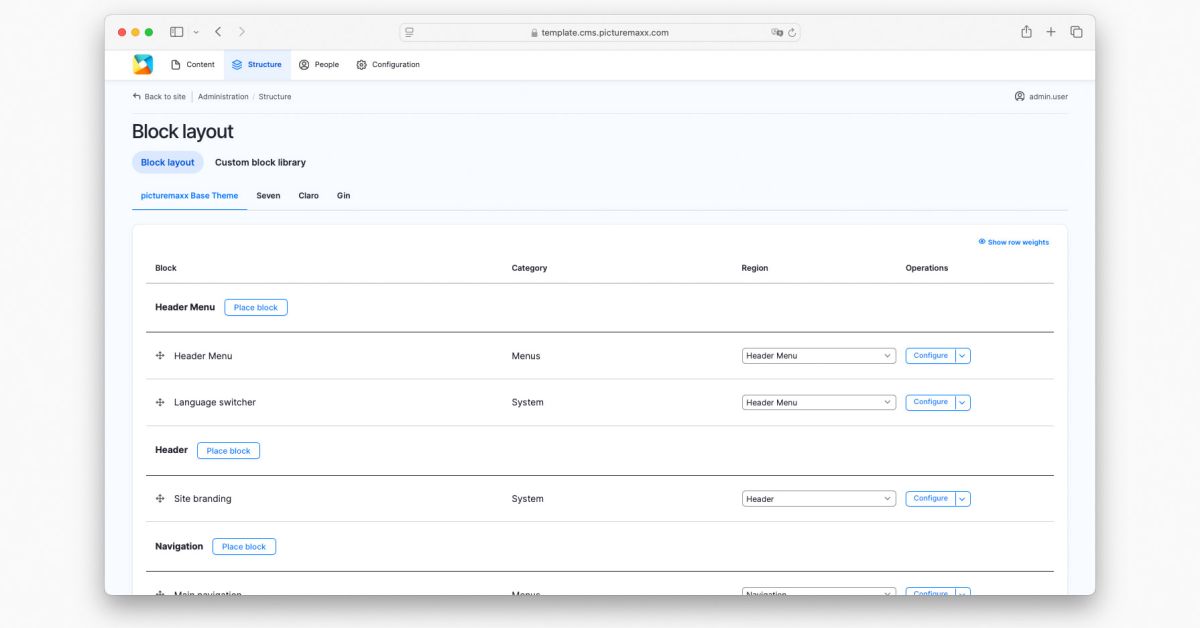Screen dimensions: 1200x628
Task: Expand operations arrow next to Language switcher Configure
Action: pos(963,403)
